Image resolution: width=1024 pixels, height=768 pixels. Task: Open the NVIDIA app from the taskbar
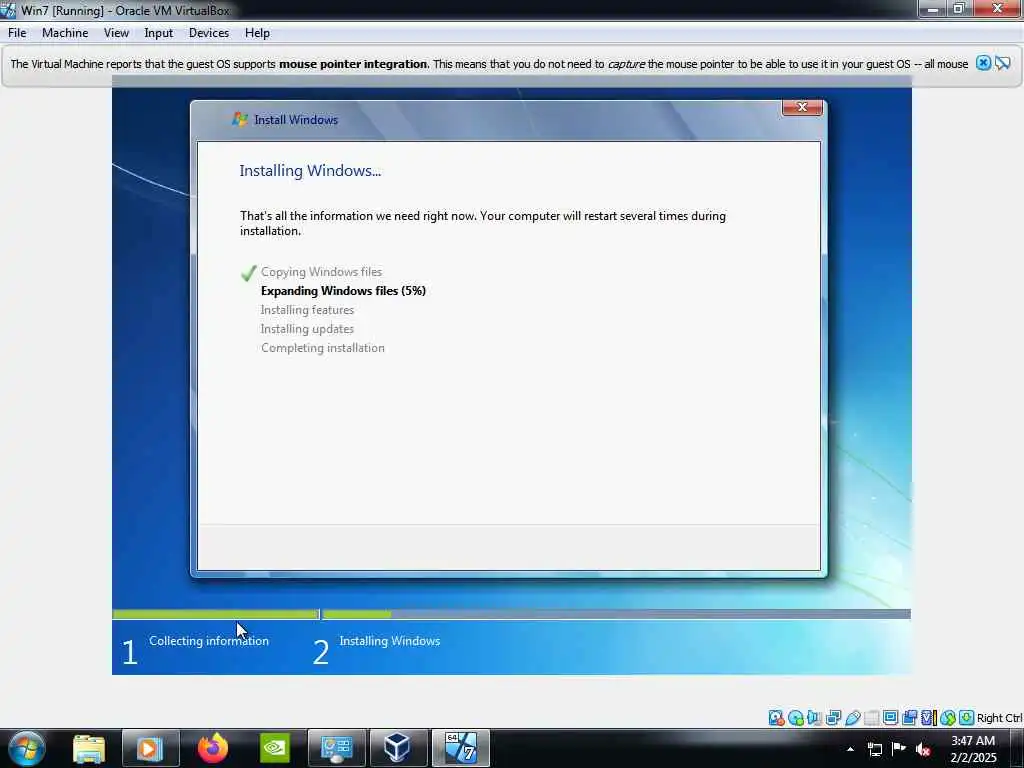275,748
